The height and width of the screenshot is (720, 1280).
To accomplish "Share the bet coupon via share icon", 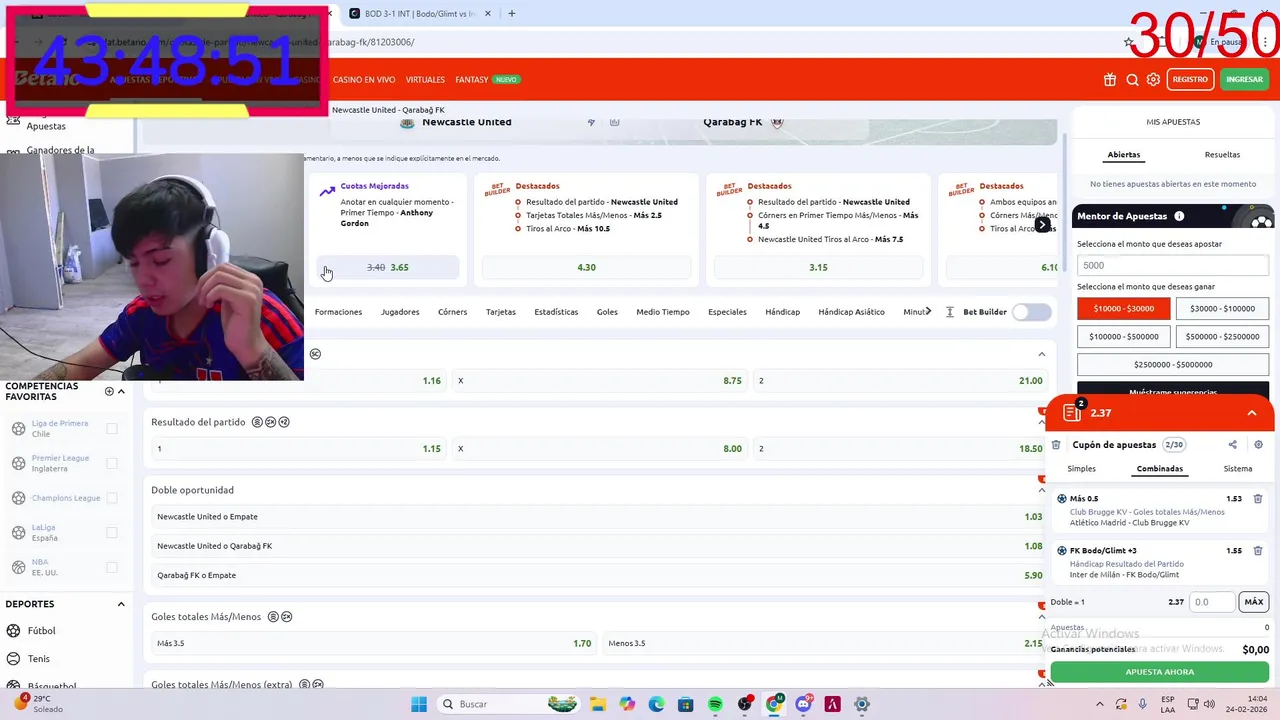I will pyautogui.click(x=1232, y=445).
